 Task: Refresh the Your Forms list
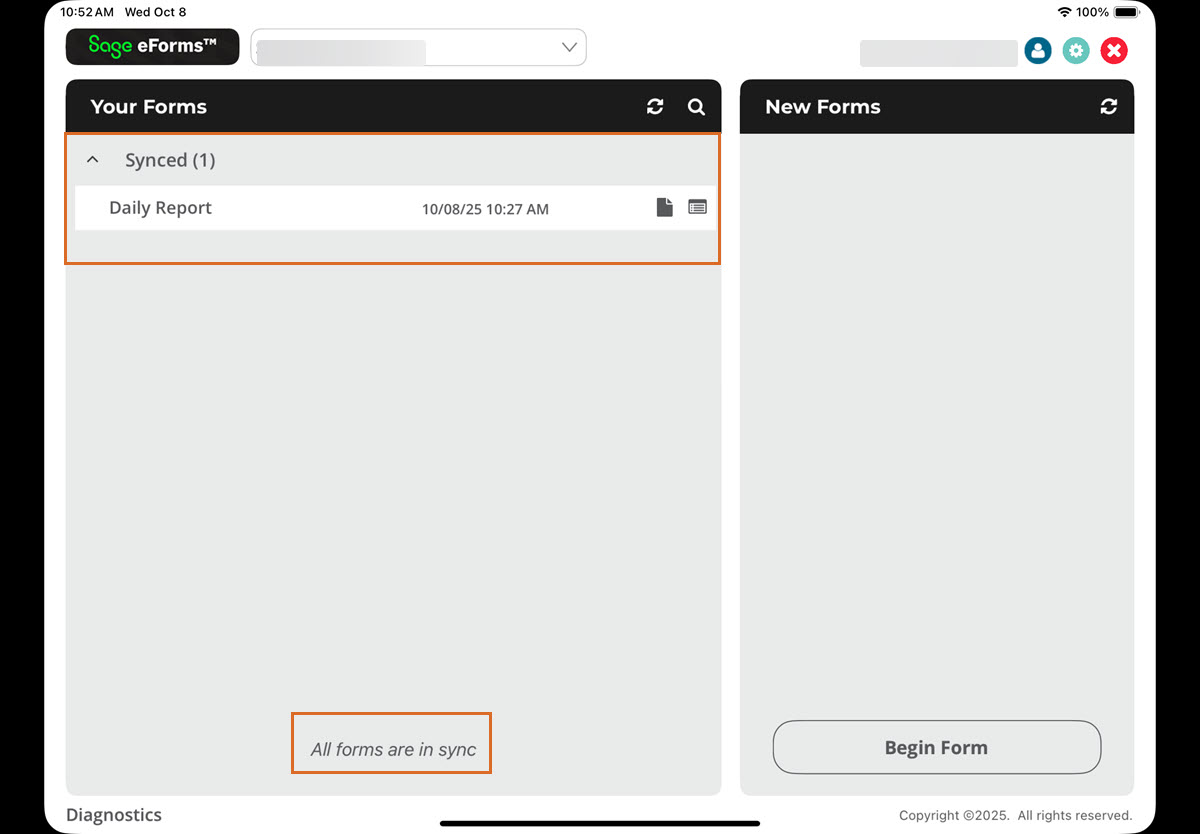(x=655, y=107)
